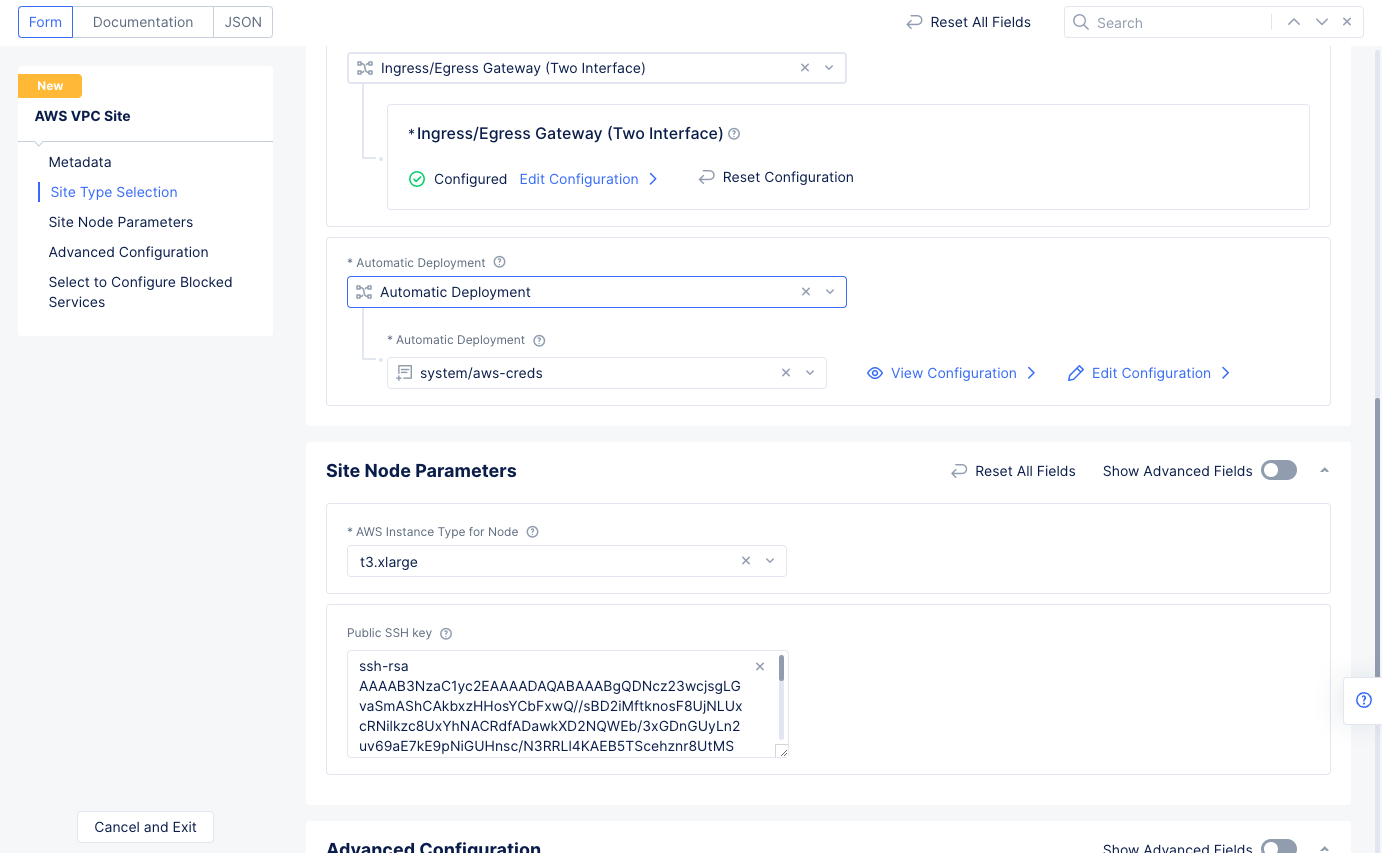Screen dimensions: 1382x853
Task: Click the help icon beside Public SSH key
Action: (x=446, y=632)
